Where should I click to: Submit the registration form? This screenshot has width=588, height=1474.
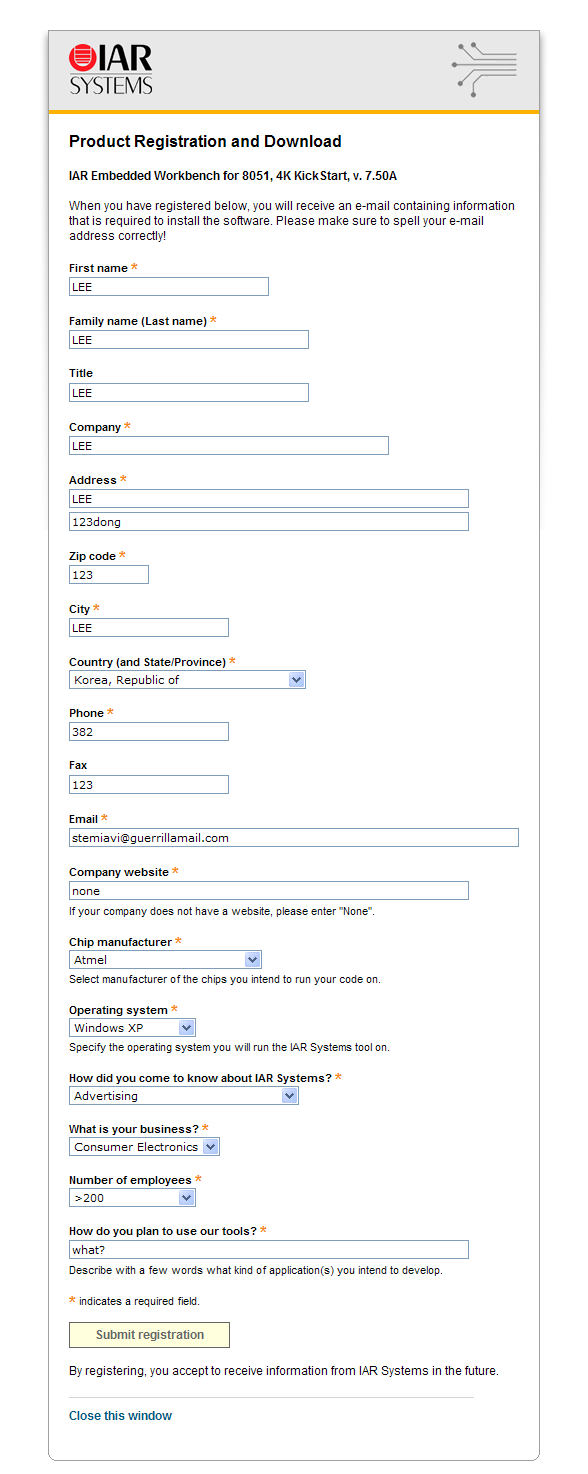point(149,1335)
